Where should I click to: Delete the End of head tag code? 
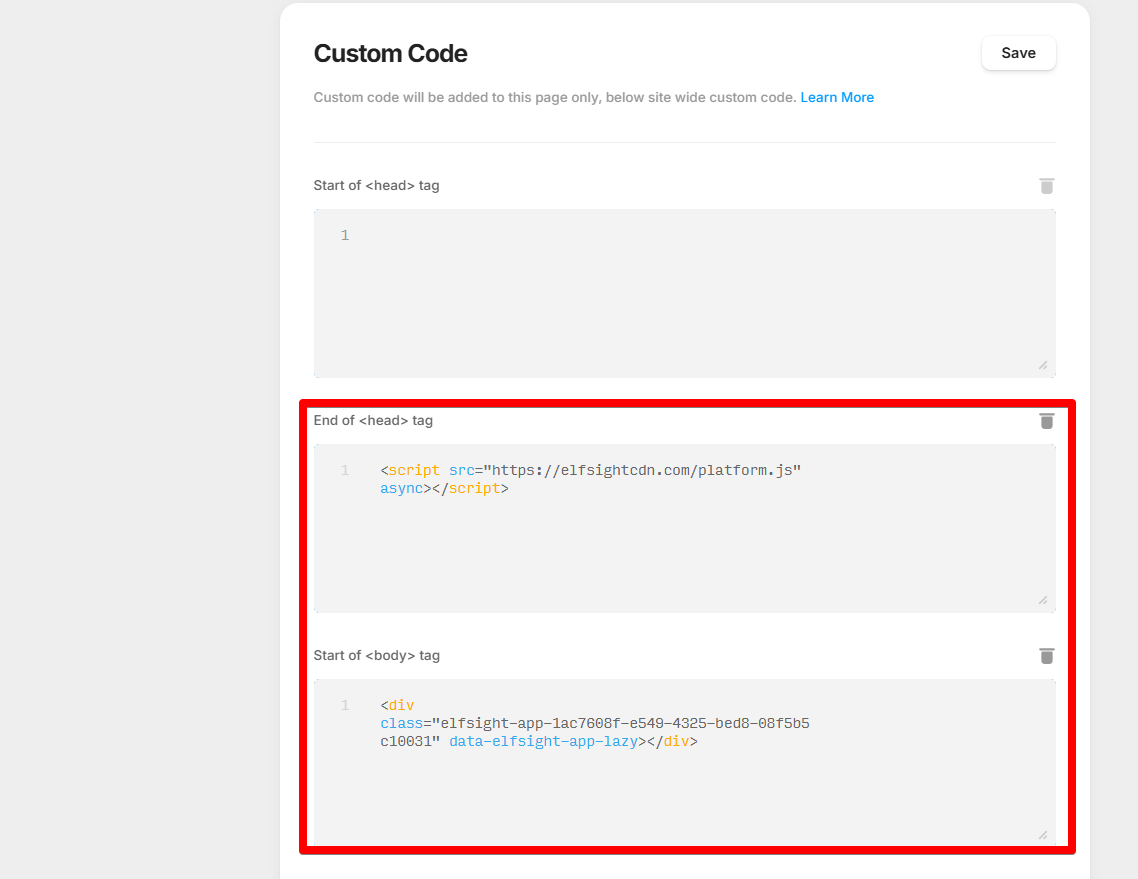[x=1047, y=421]
